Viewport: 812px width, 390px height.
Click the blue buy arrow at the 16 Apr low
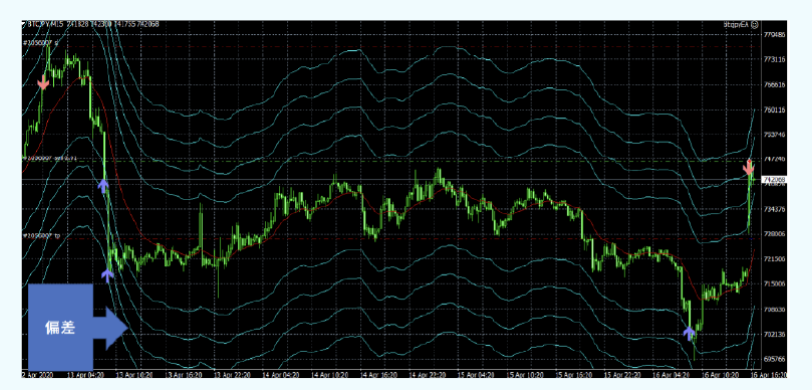(x=689, y=333)
